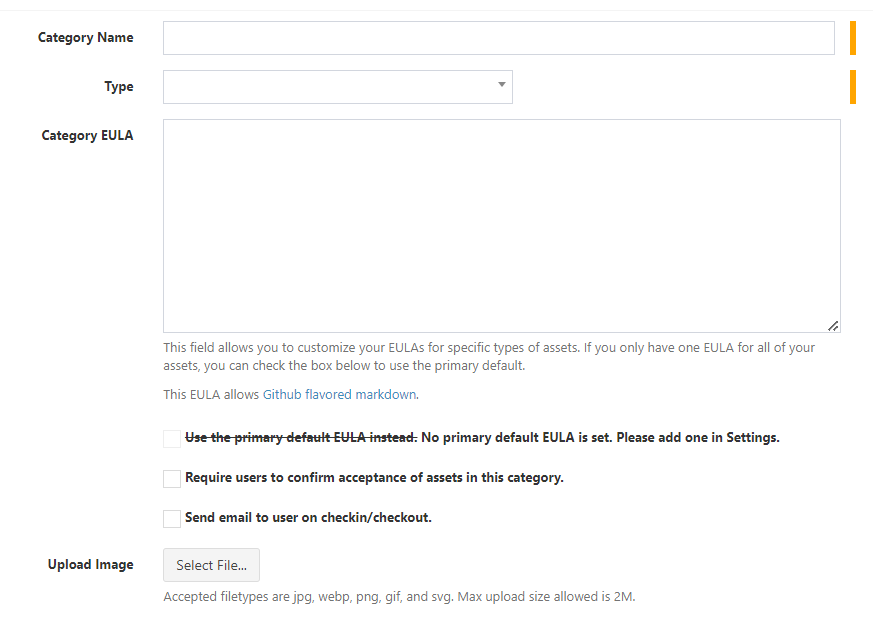This screenshot has height=618, width=873.
Task: Tick the send email on checkin/checkout checkbox
Action: 172,519
